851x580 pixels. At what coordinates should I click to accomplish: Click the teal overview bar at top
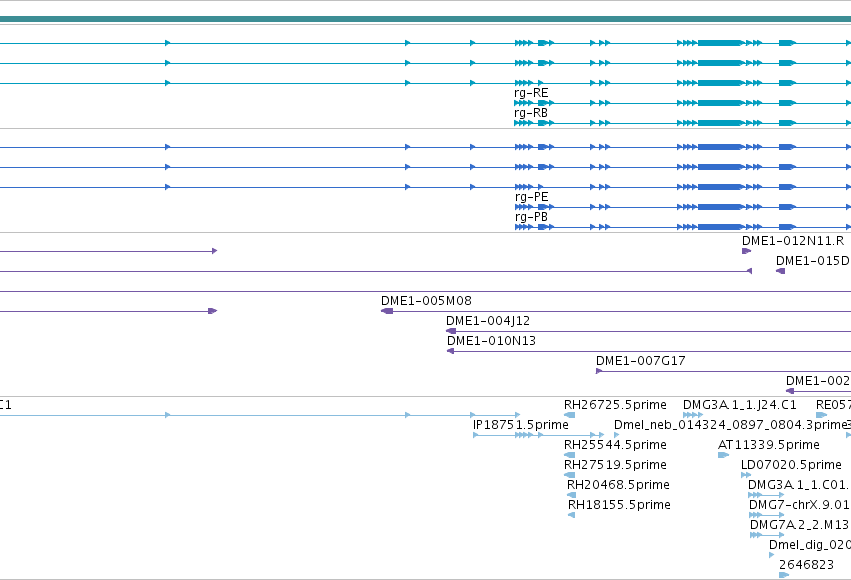coord(426,20)
